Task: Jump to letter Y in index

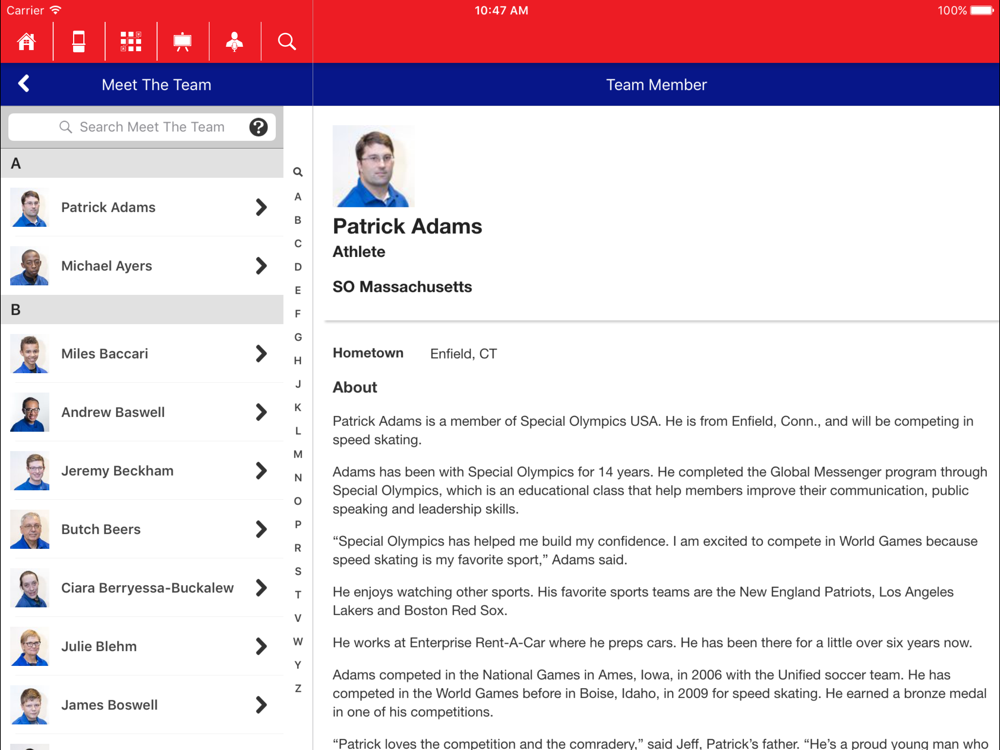Action: [x=298, y=665]
